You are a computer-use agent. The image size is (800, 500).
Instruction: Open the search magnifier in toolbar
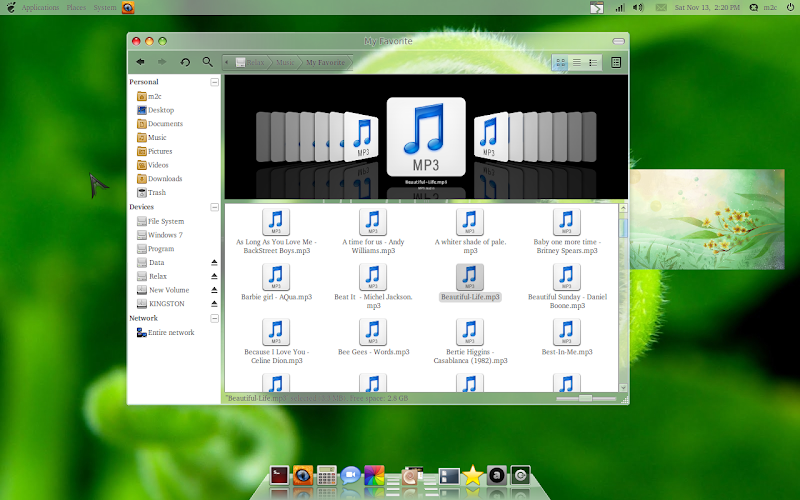point(207,62)
